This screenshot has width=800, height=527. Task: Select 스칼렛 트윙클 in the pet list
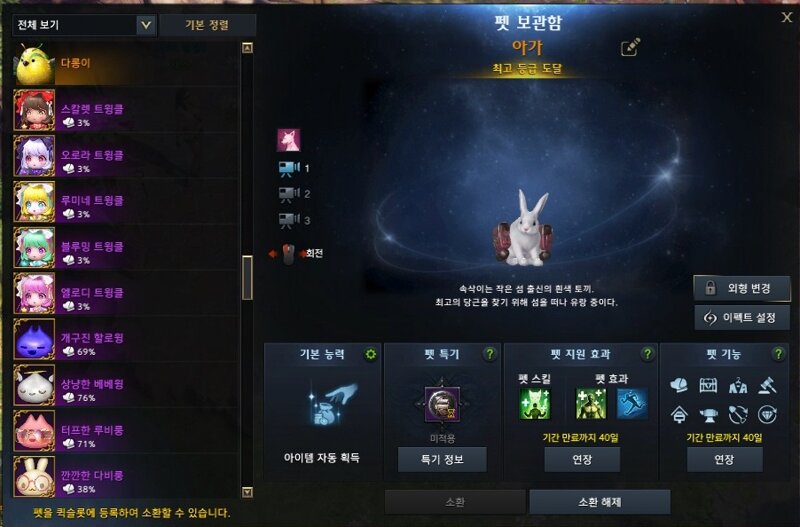coord(126,110)
